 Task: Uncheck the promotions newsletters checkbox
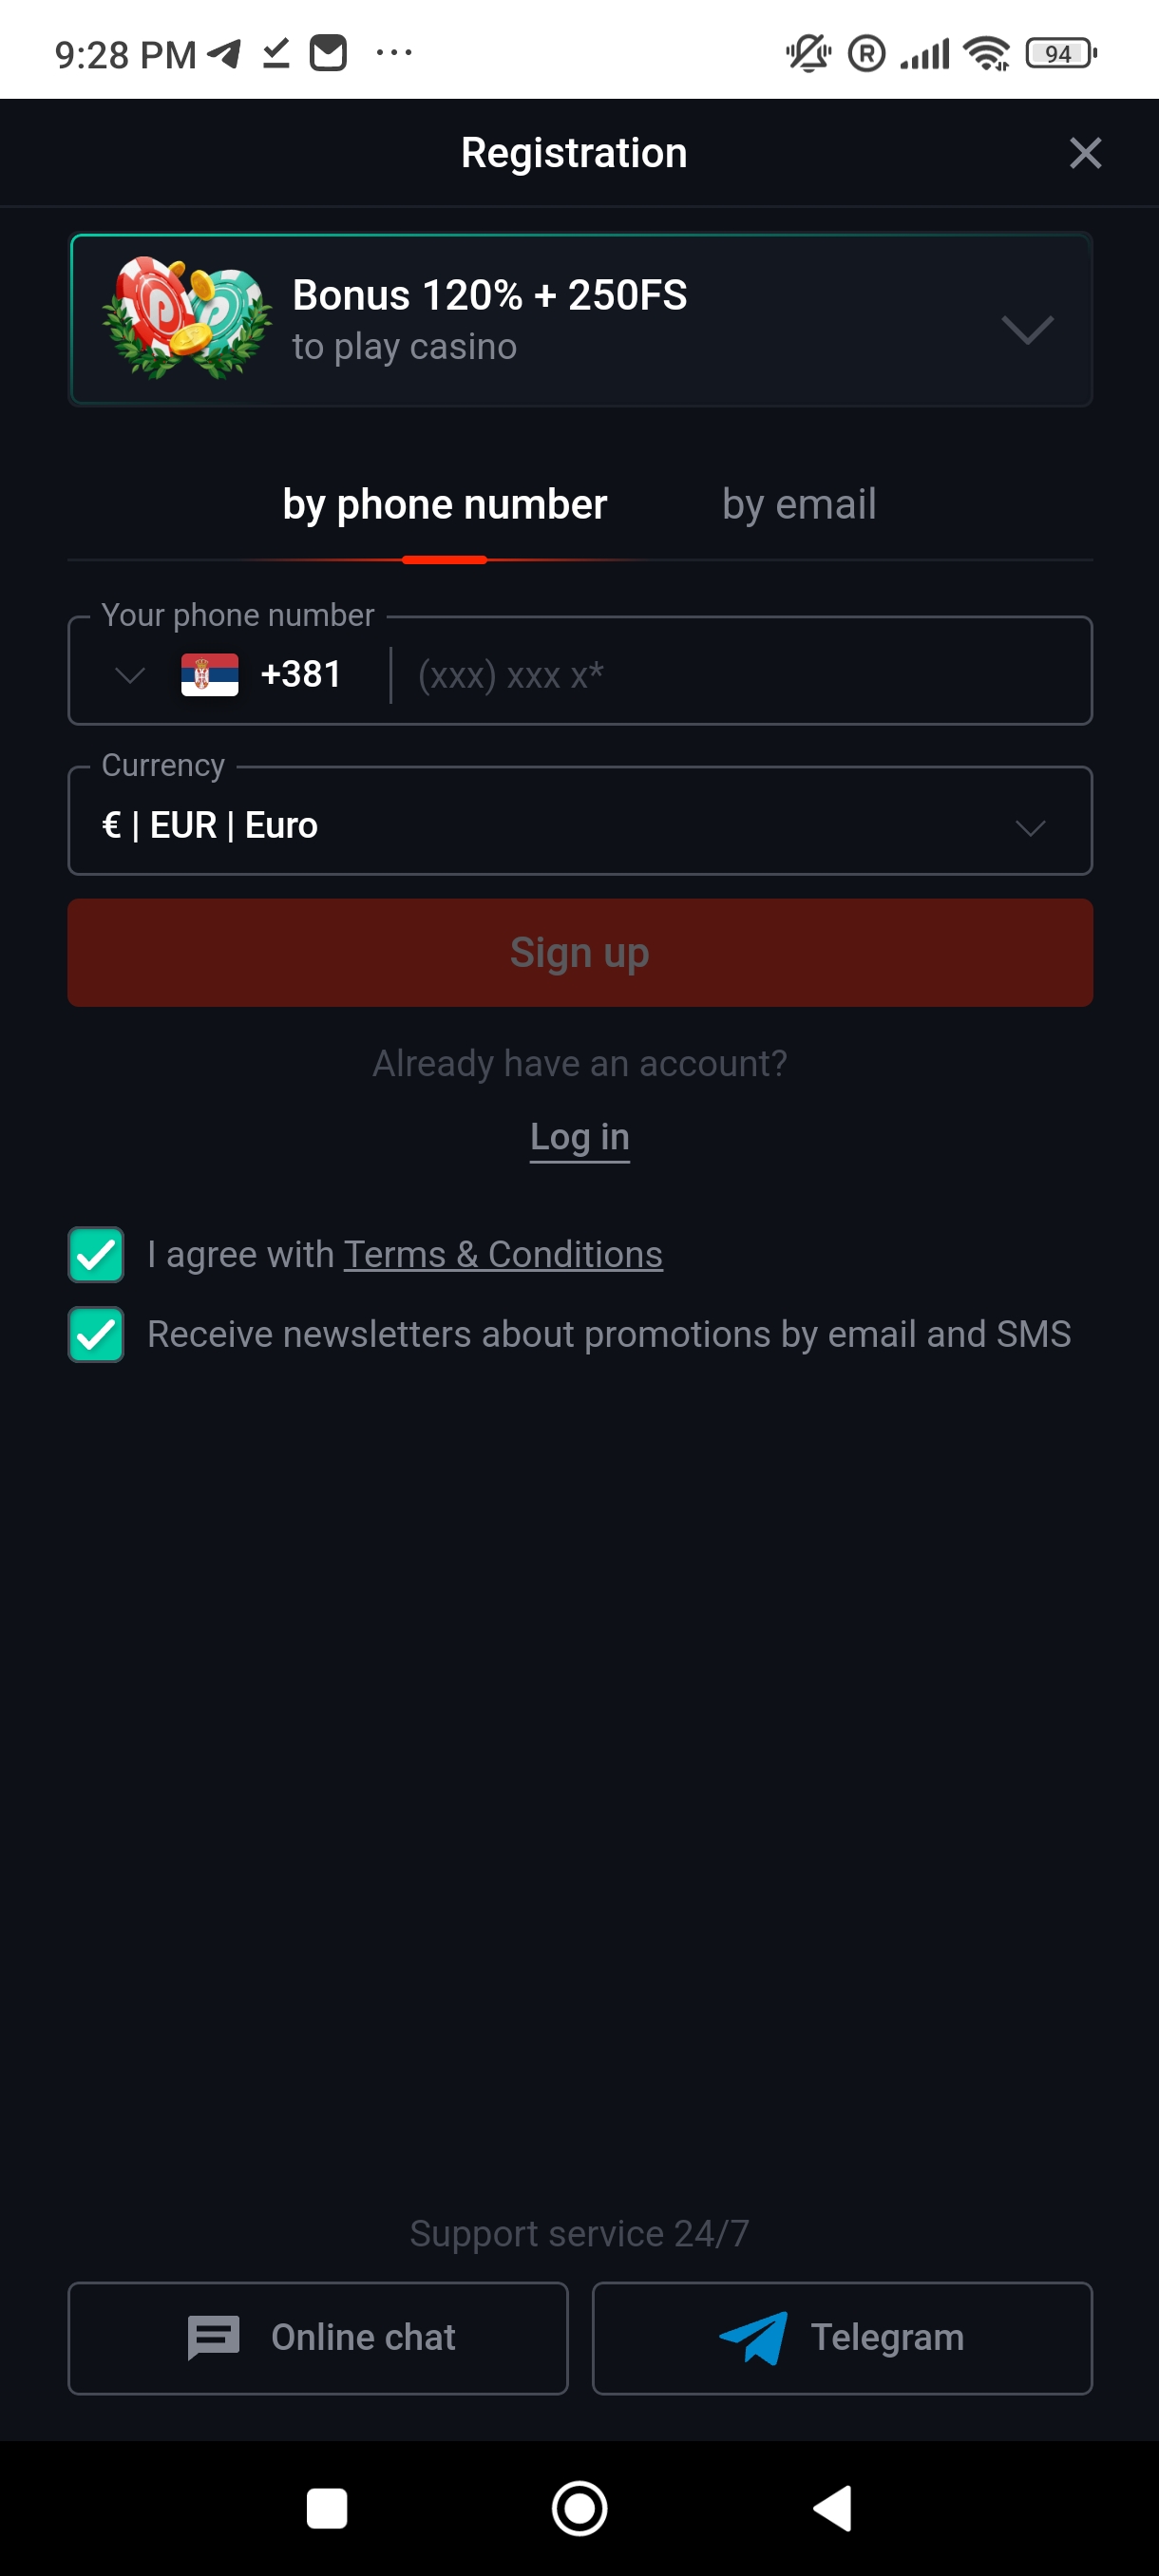pyautogui.click(x=96, y=1334)
